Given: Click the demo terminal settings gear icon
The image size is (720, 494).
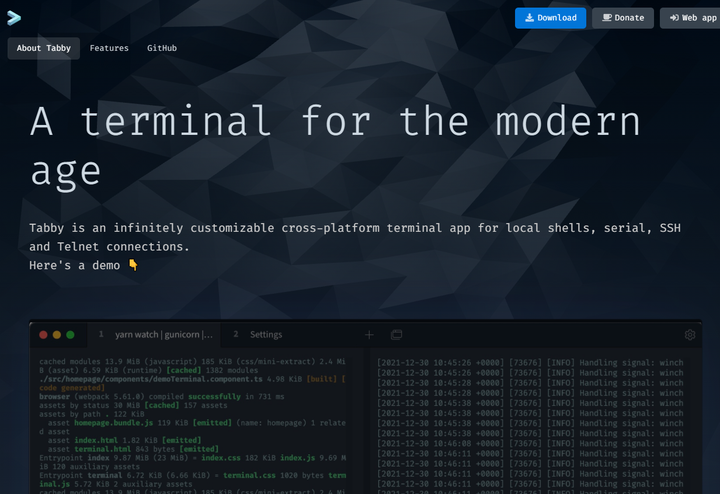Looking at the screenshot, I should [x=690, y=335].
